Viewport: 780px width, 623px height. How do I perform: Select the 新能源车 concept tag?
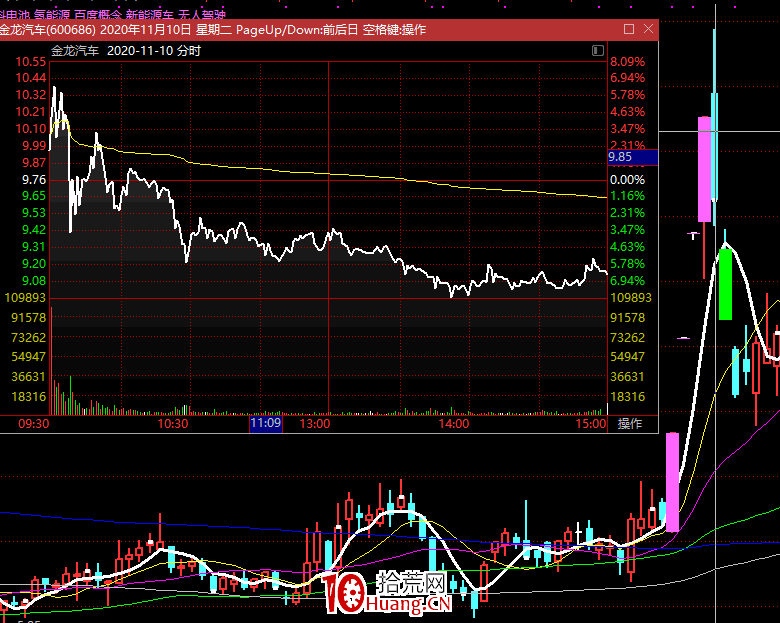pos(149,15)
